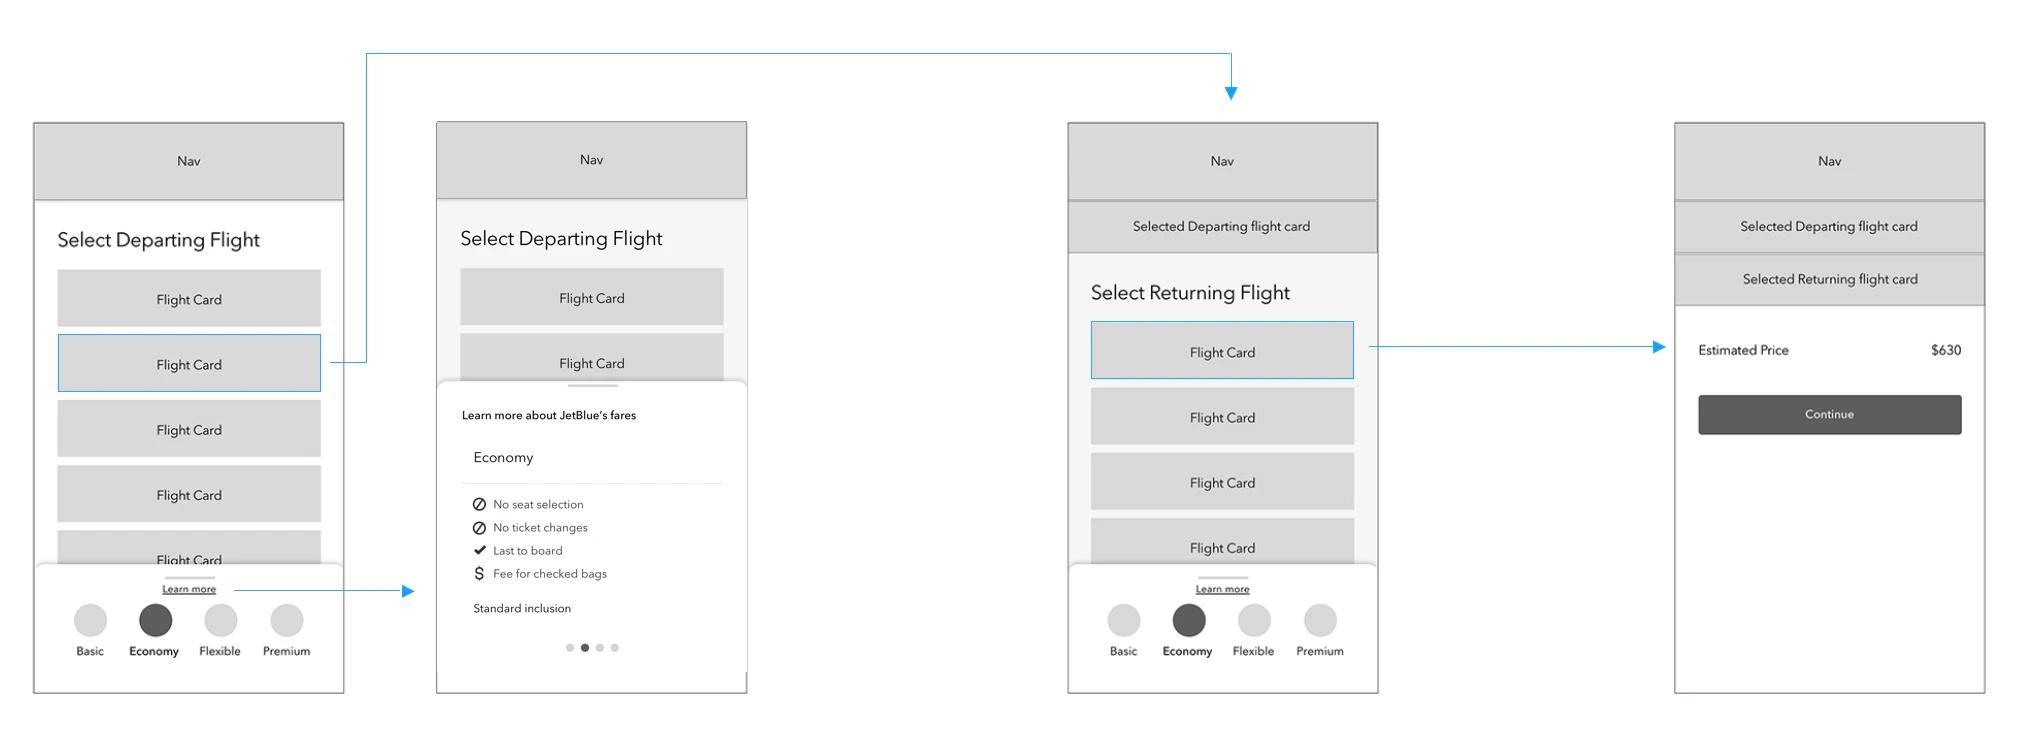Viewport: 2022px width, 734px height.
Task: Go to the first pagination dot in the fares sheet
Action: [x=570, y=648]
